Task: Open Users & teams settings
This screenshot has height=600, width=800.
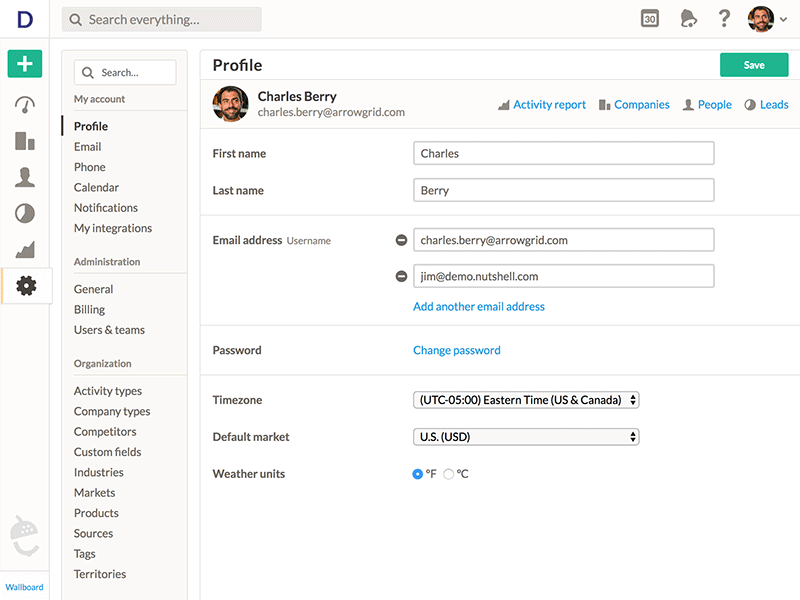Action: click(x=109, y=330)
